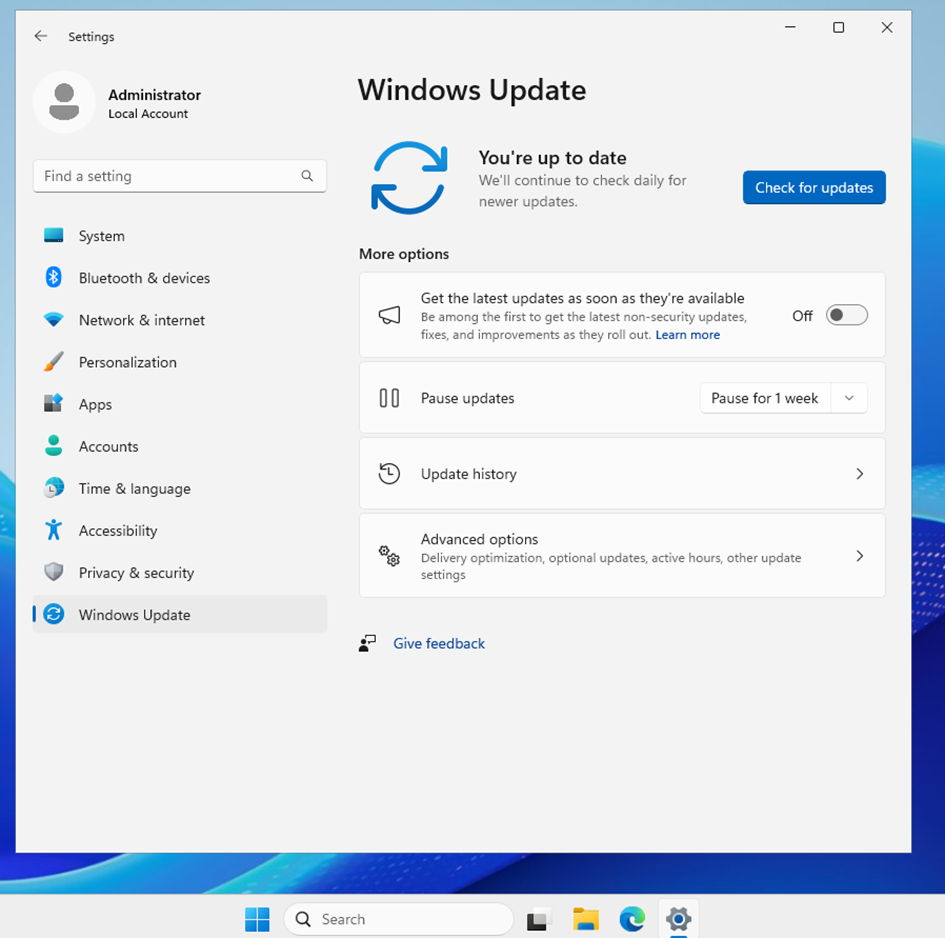The height and width of the screenshot is (938, 945).
Task: Click the Windows Update sync icon in sidebar
Action: click(54, 614)
